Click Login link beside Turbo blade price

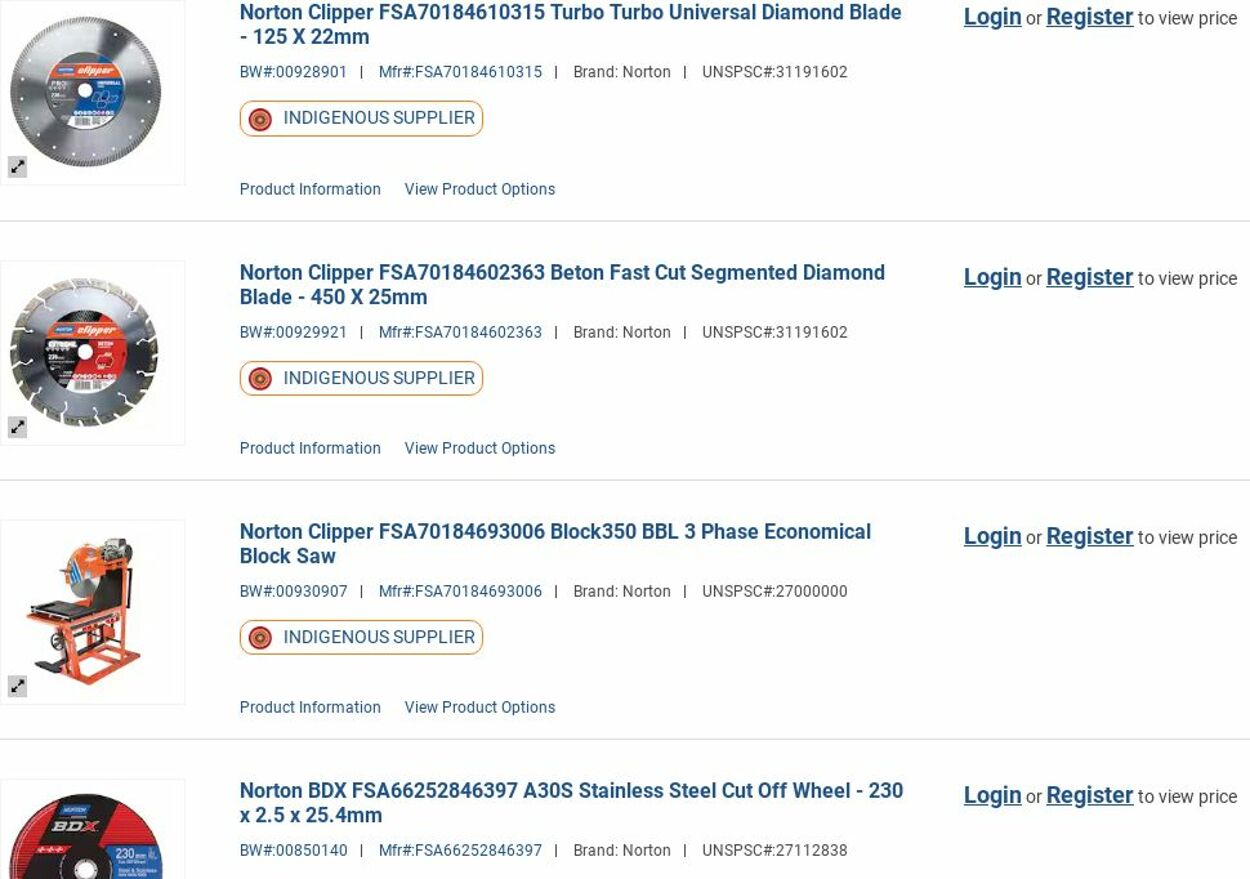pos(992,17)
